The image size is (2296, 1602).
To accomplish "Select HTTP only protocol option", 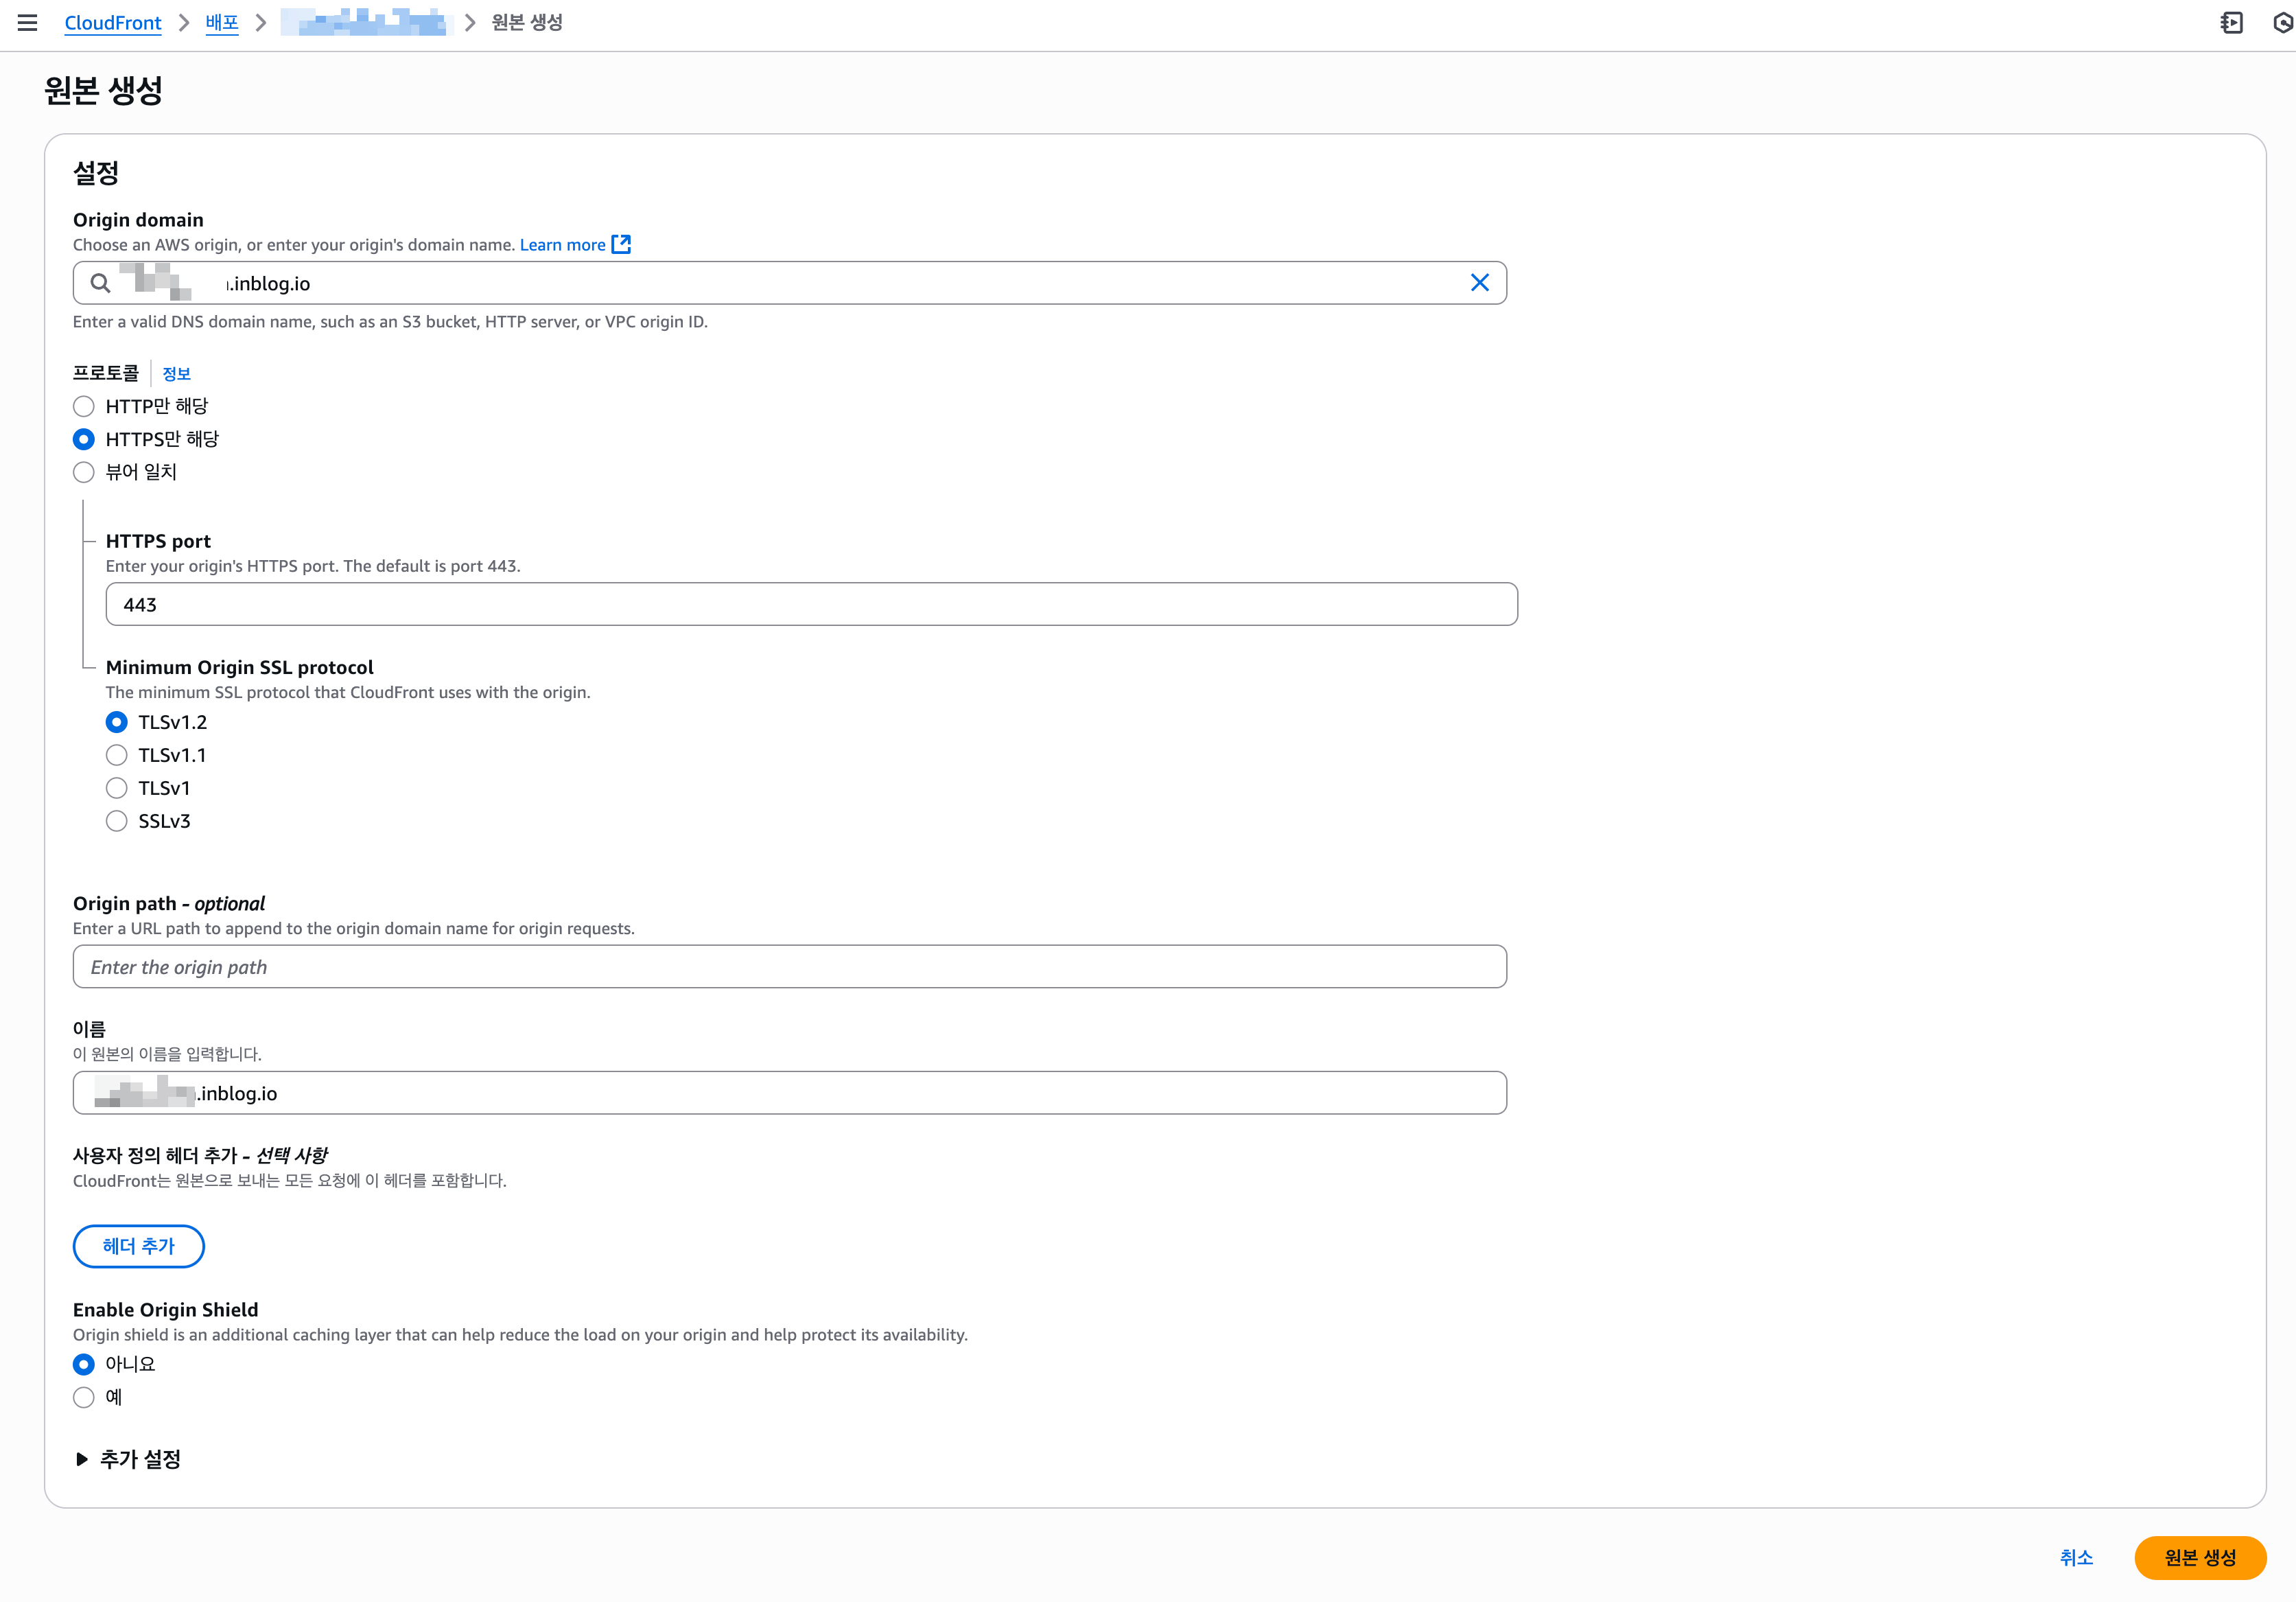I will coord(84,406).
